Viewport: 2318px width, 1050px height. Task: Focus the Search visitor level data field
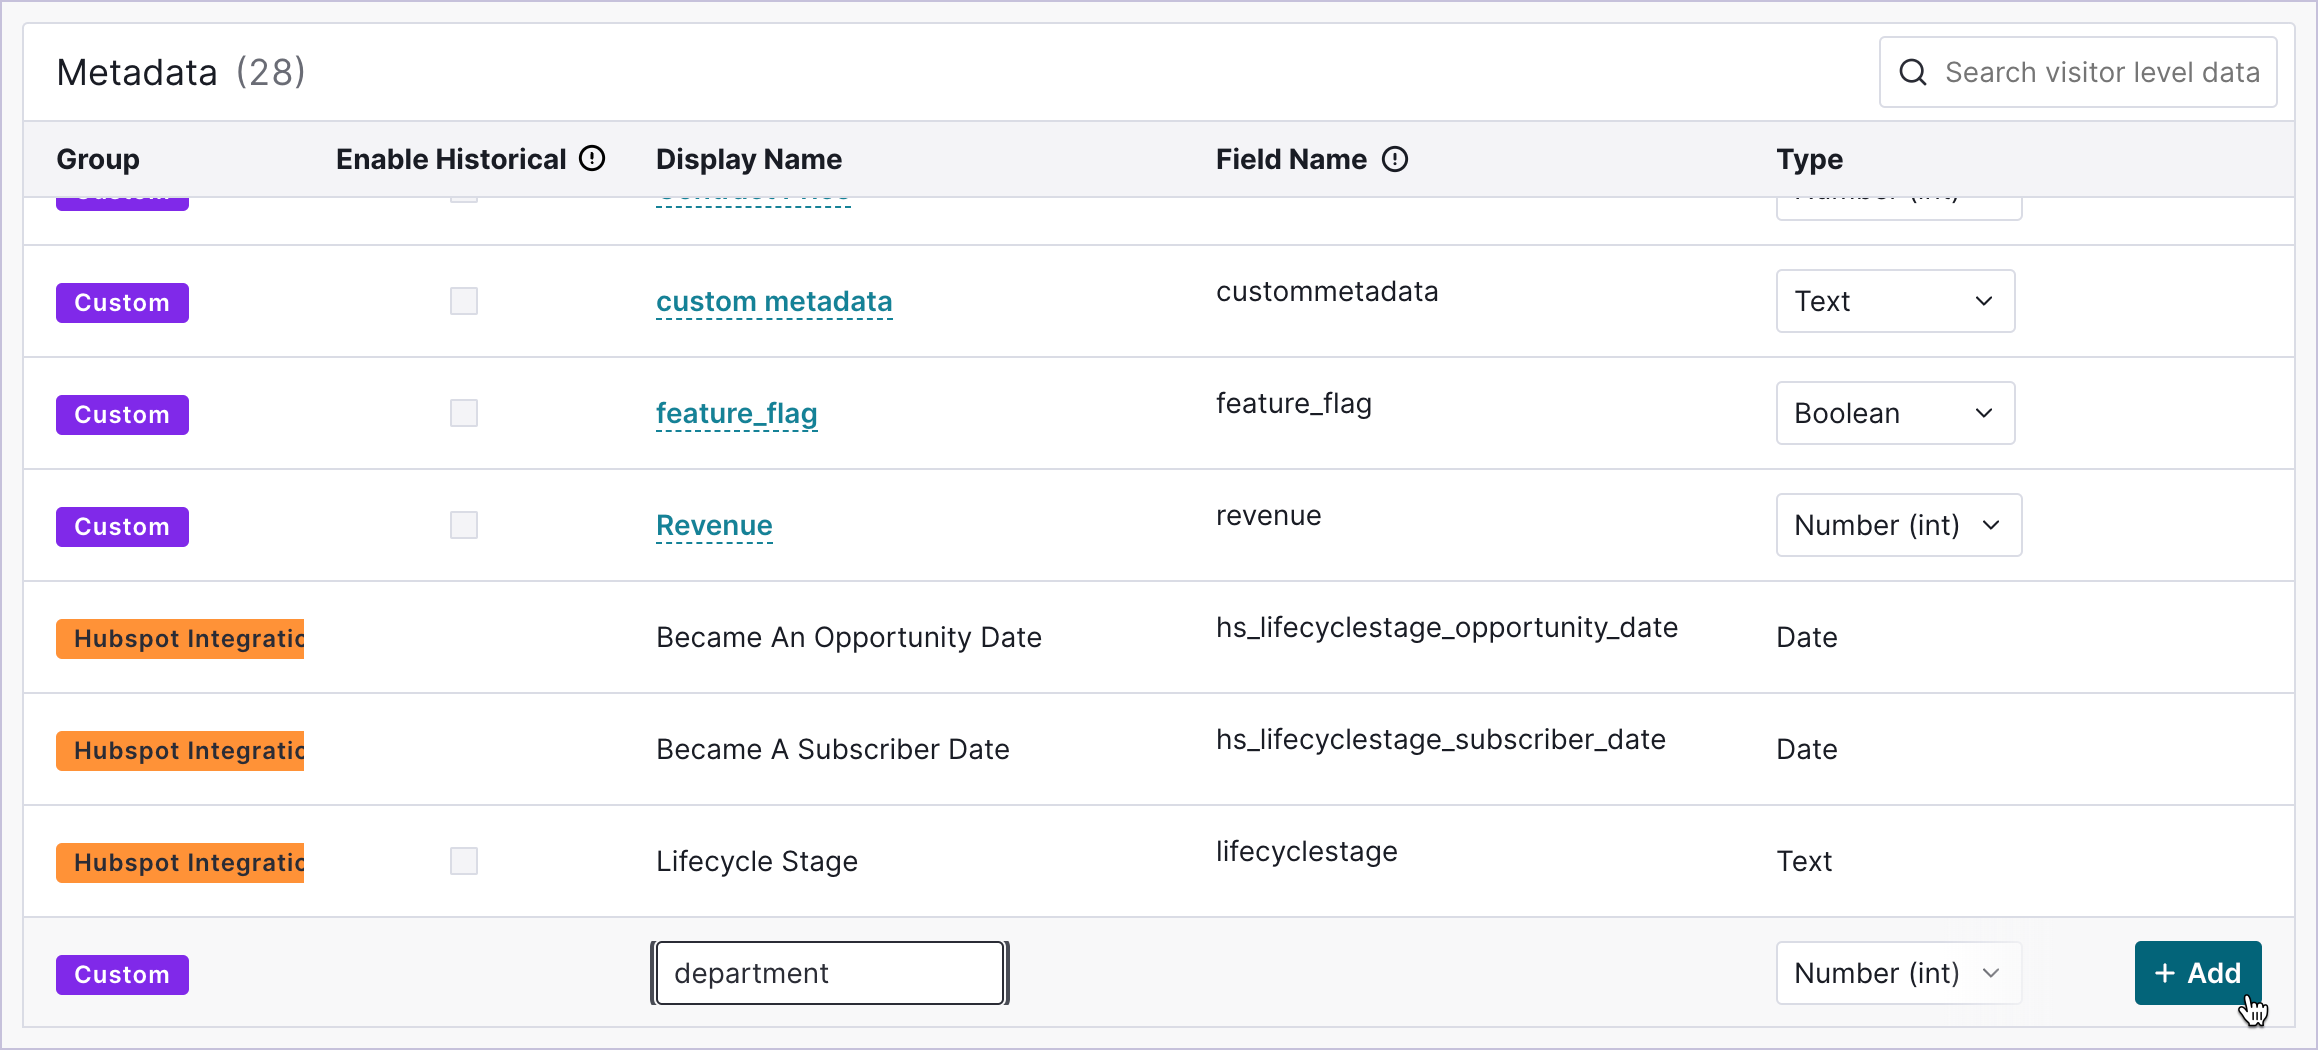(2100, 72)
